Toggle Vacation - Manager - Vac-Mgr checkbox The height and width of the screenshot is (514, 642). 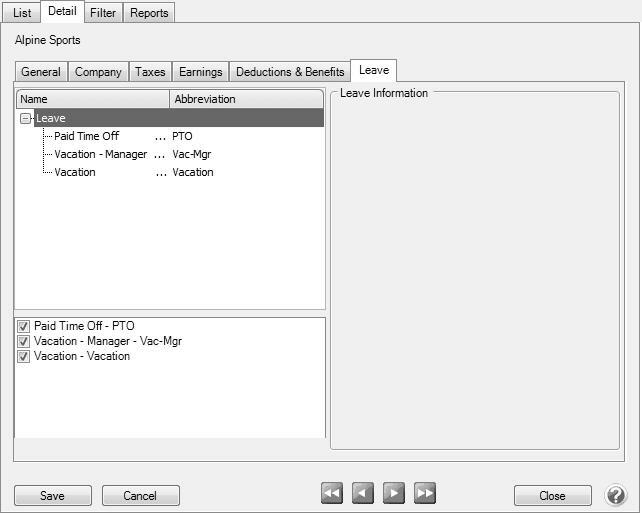[x=24, y=341]
